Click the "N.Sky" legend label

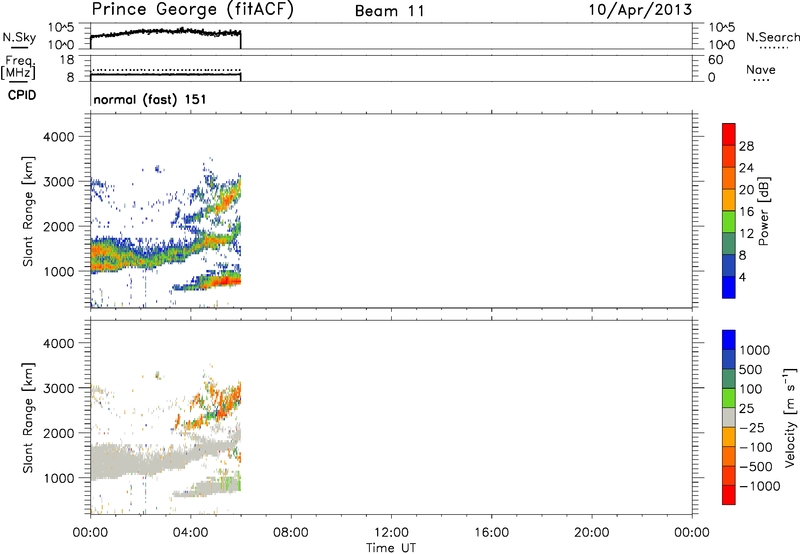point(19,37)
